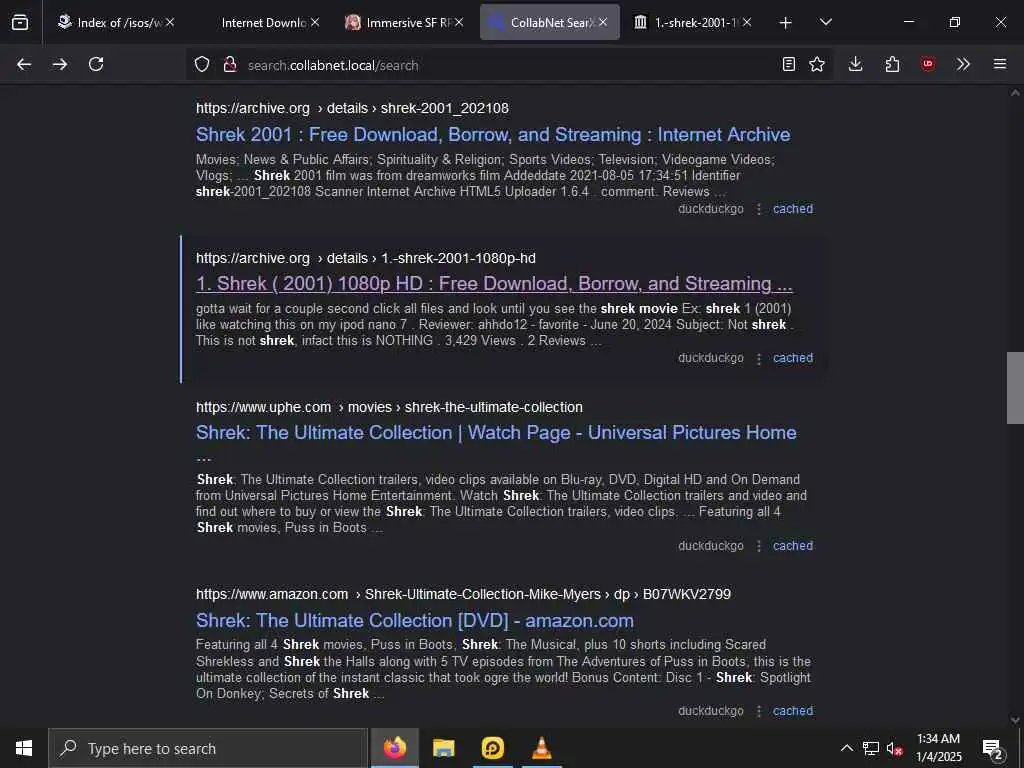Open cached link for amazon.com result

(793, 711)
